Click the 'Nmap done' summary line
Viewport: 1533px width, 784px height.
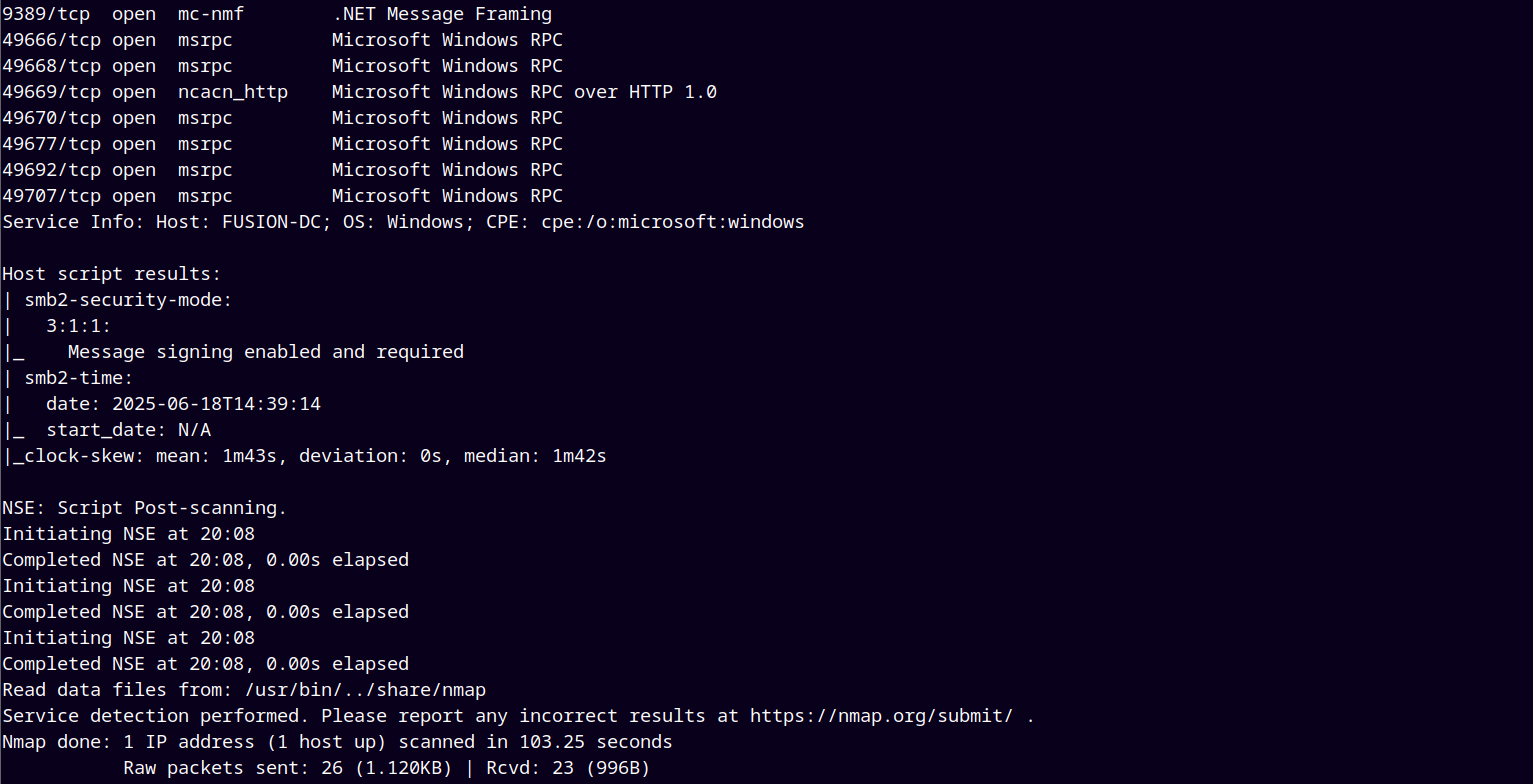[337, 742]
